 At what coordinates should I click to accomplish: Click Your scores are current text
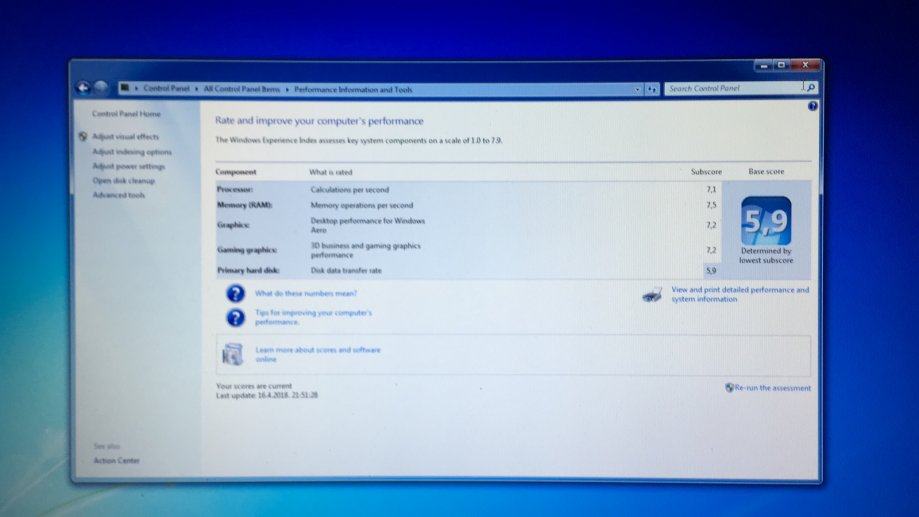pyautogui.click(x=254, y=386)
